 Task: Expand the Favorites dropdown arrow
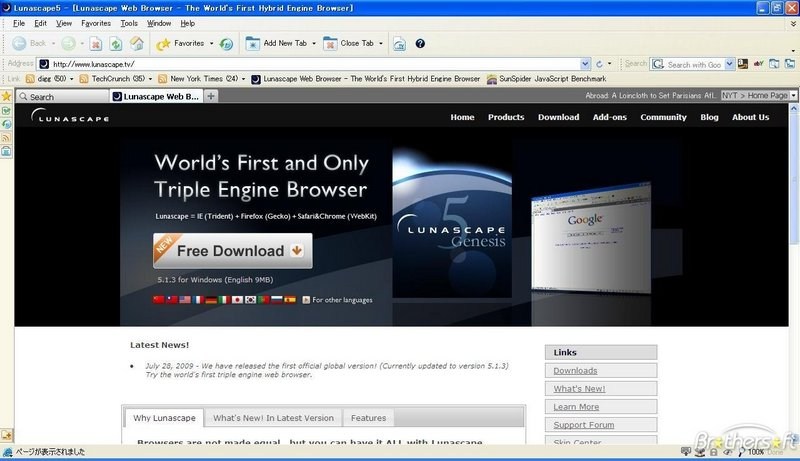coord(211,44)
